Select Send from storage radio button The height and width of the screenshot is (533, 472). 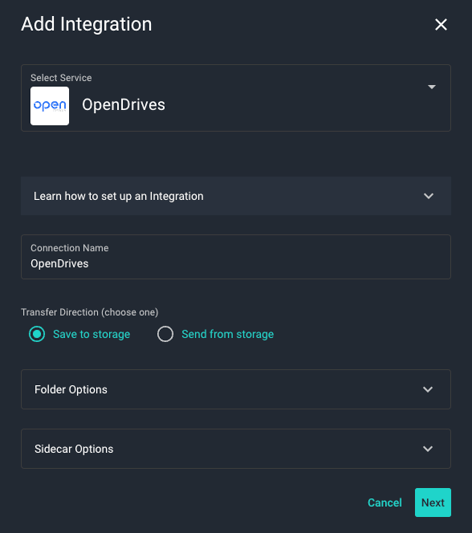pos(165,334)
